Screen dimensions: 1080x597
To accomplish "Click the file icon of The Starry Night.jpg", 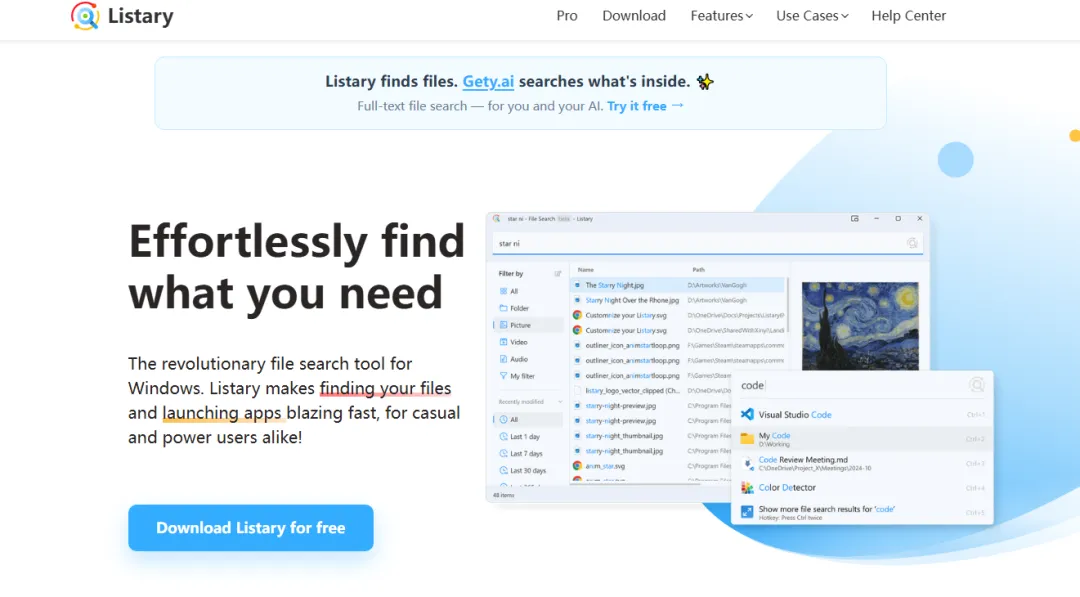I will pos(577,285).
